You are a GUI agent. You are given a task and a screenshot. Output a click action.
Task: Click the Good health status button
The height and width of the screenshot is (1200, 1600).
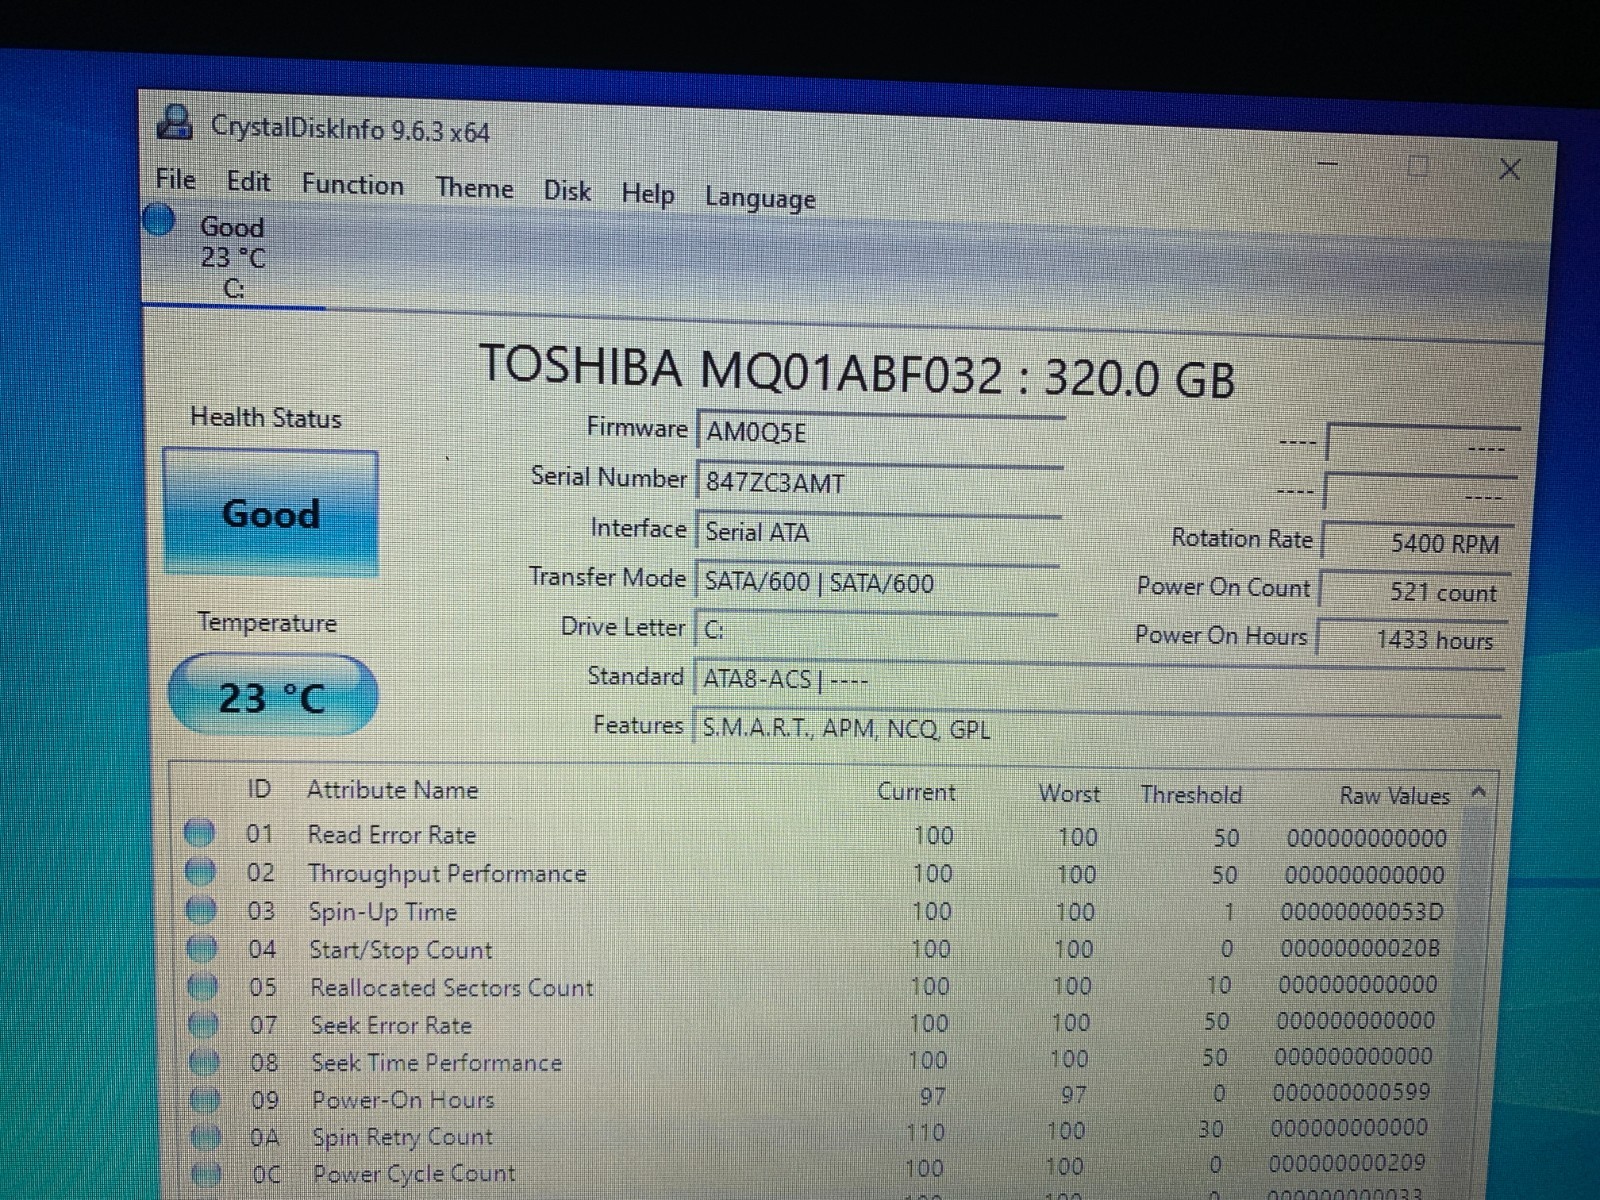(270, 512)
